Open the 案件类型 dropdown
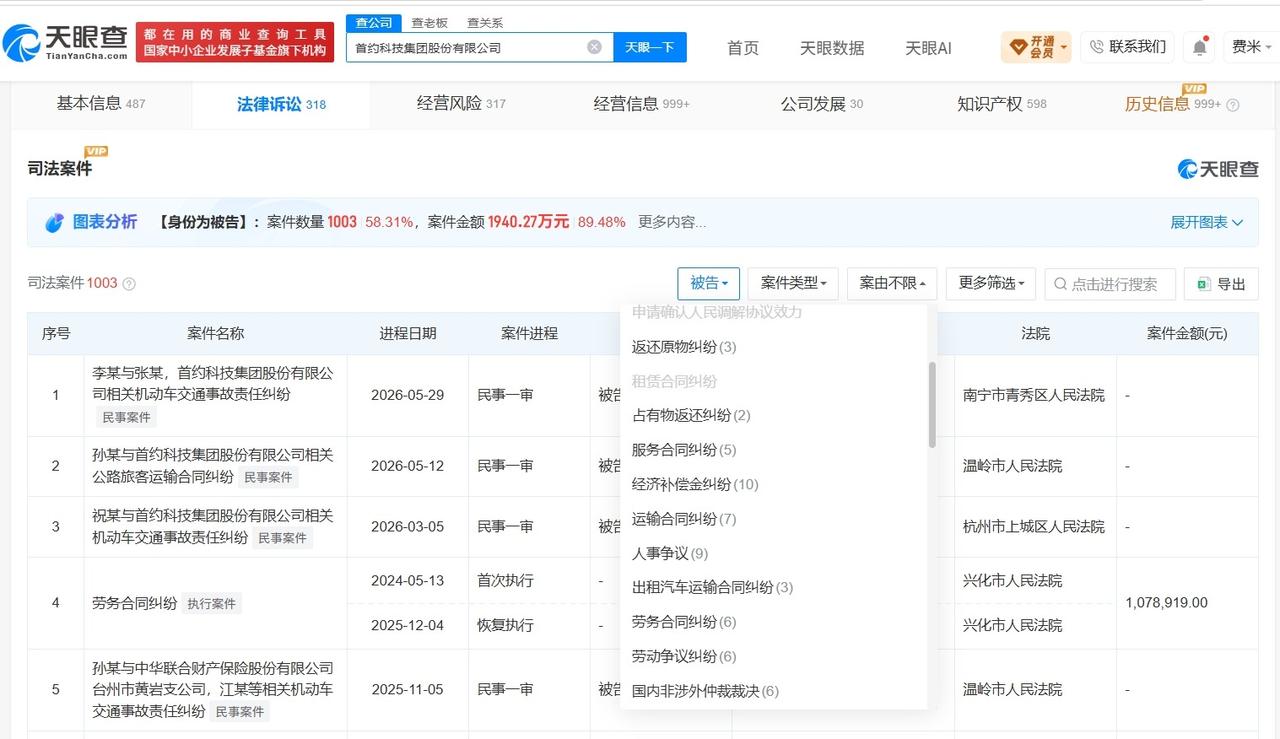The height and width of the screenshot is (739, 1280). [793, 284]
